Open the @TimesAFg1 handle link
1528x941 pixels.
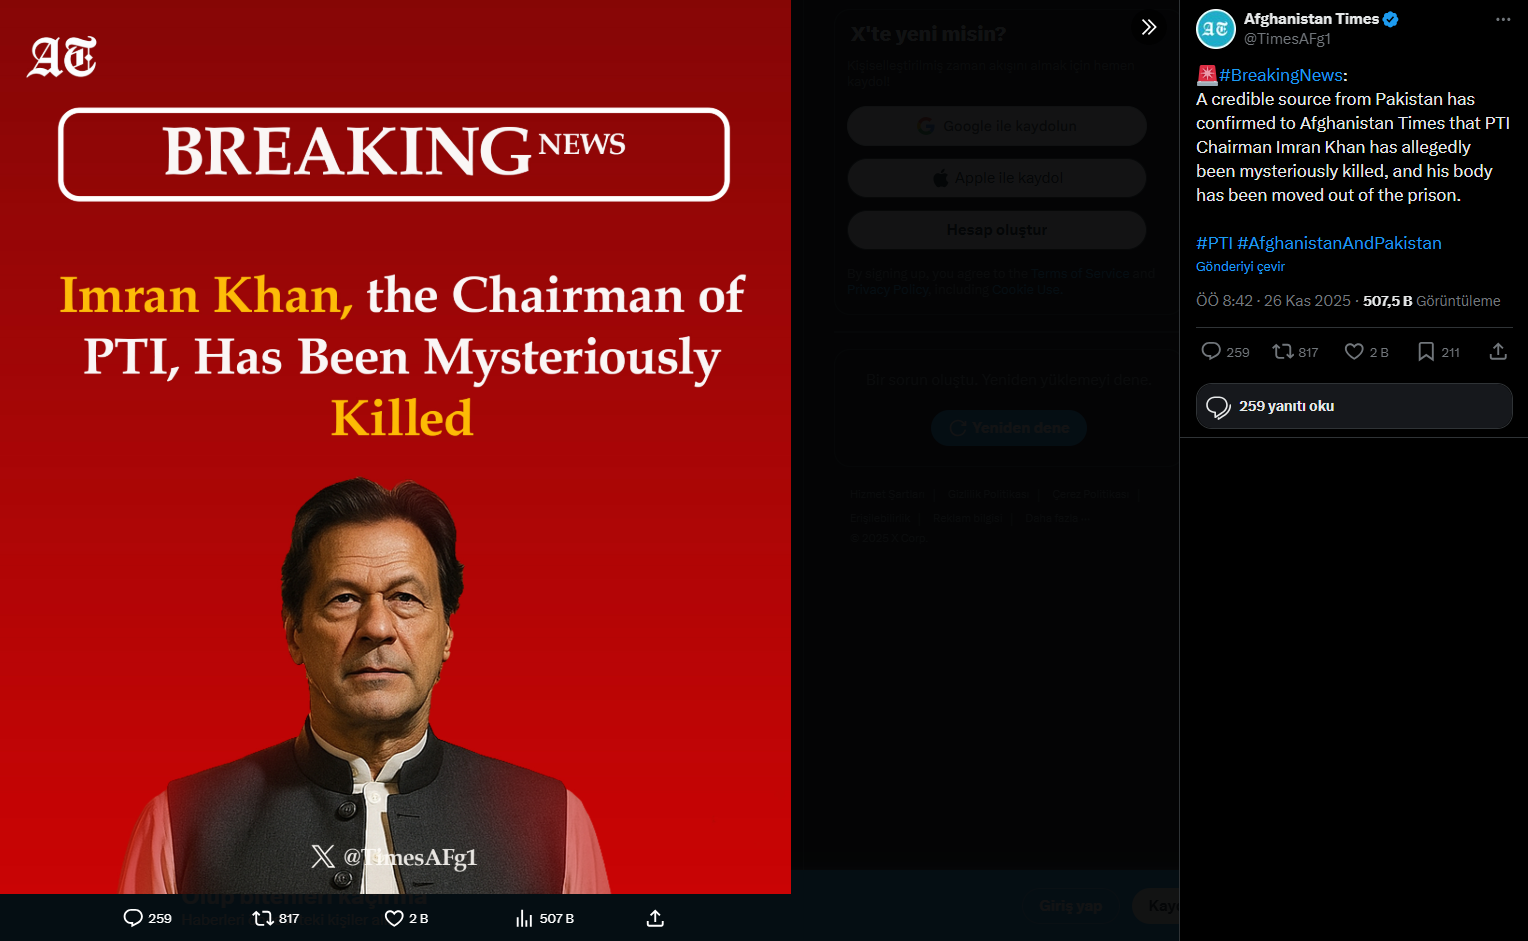point(1287,39)
